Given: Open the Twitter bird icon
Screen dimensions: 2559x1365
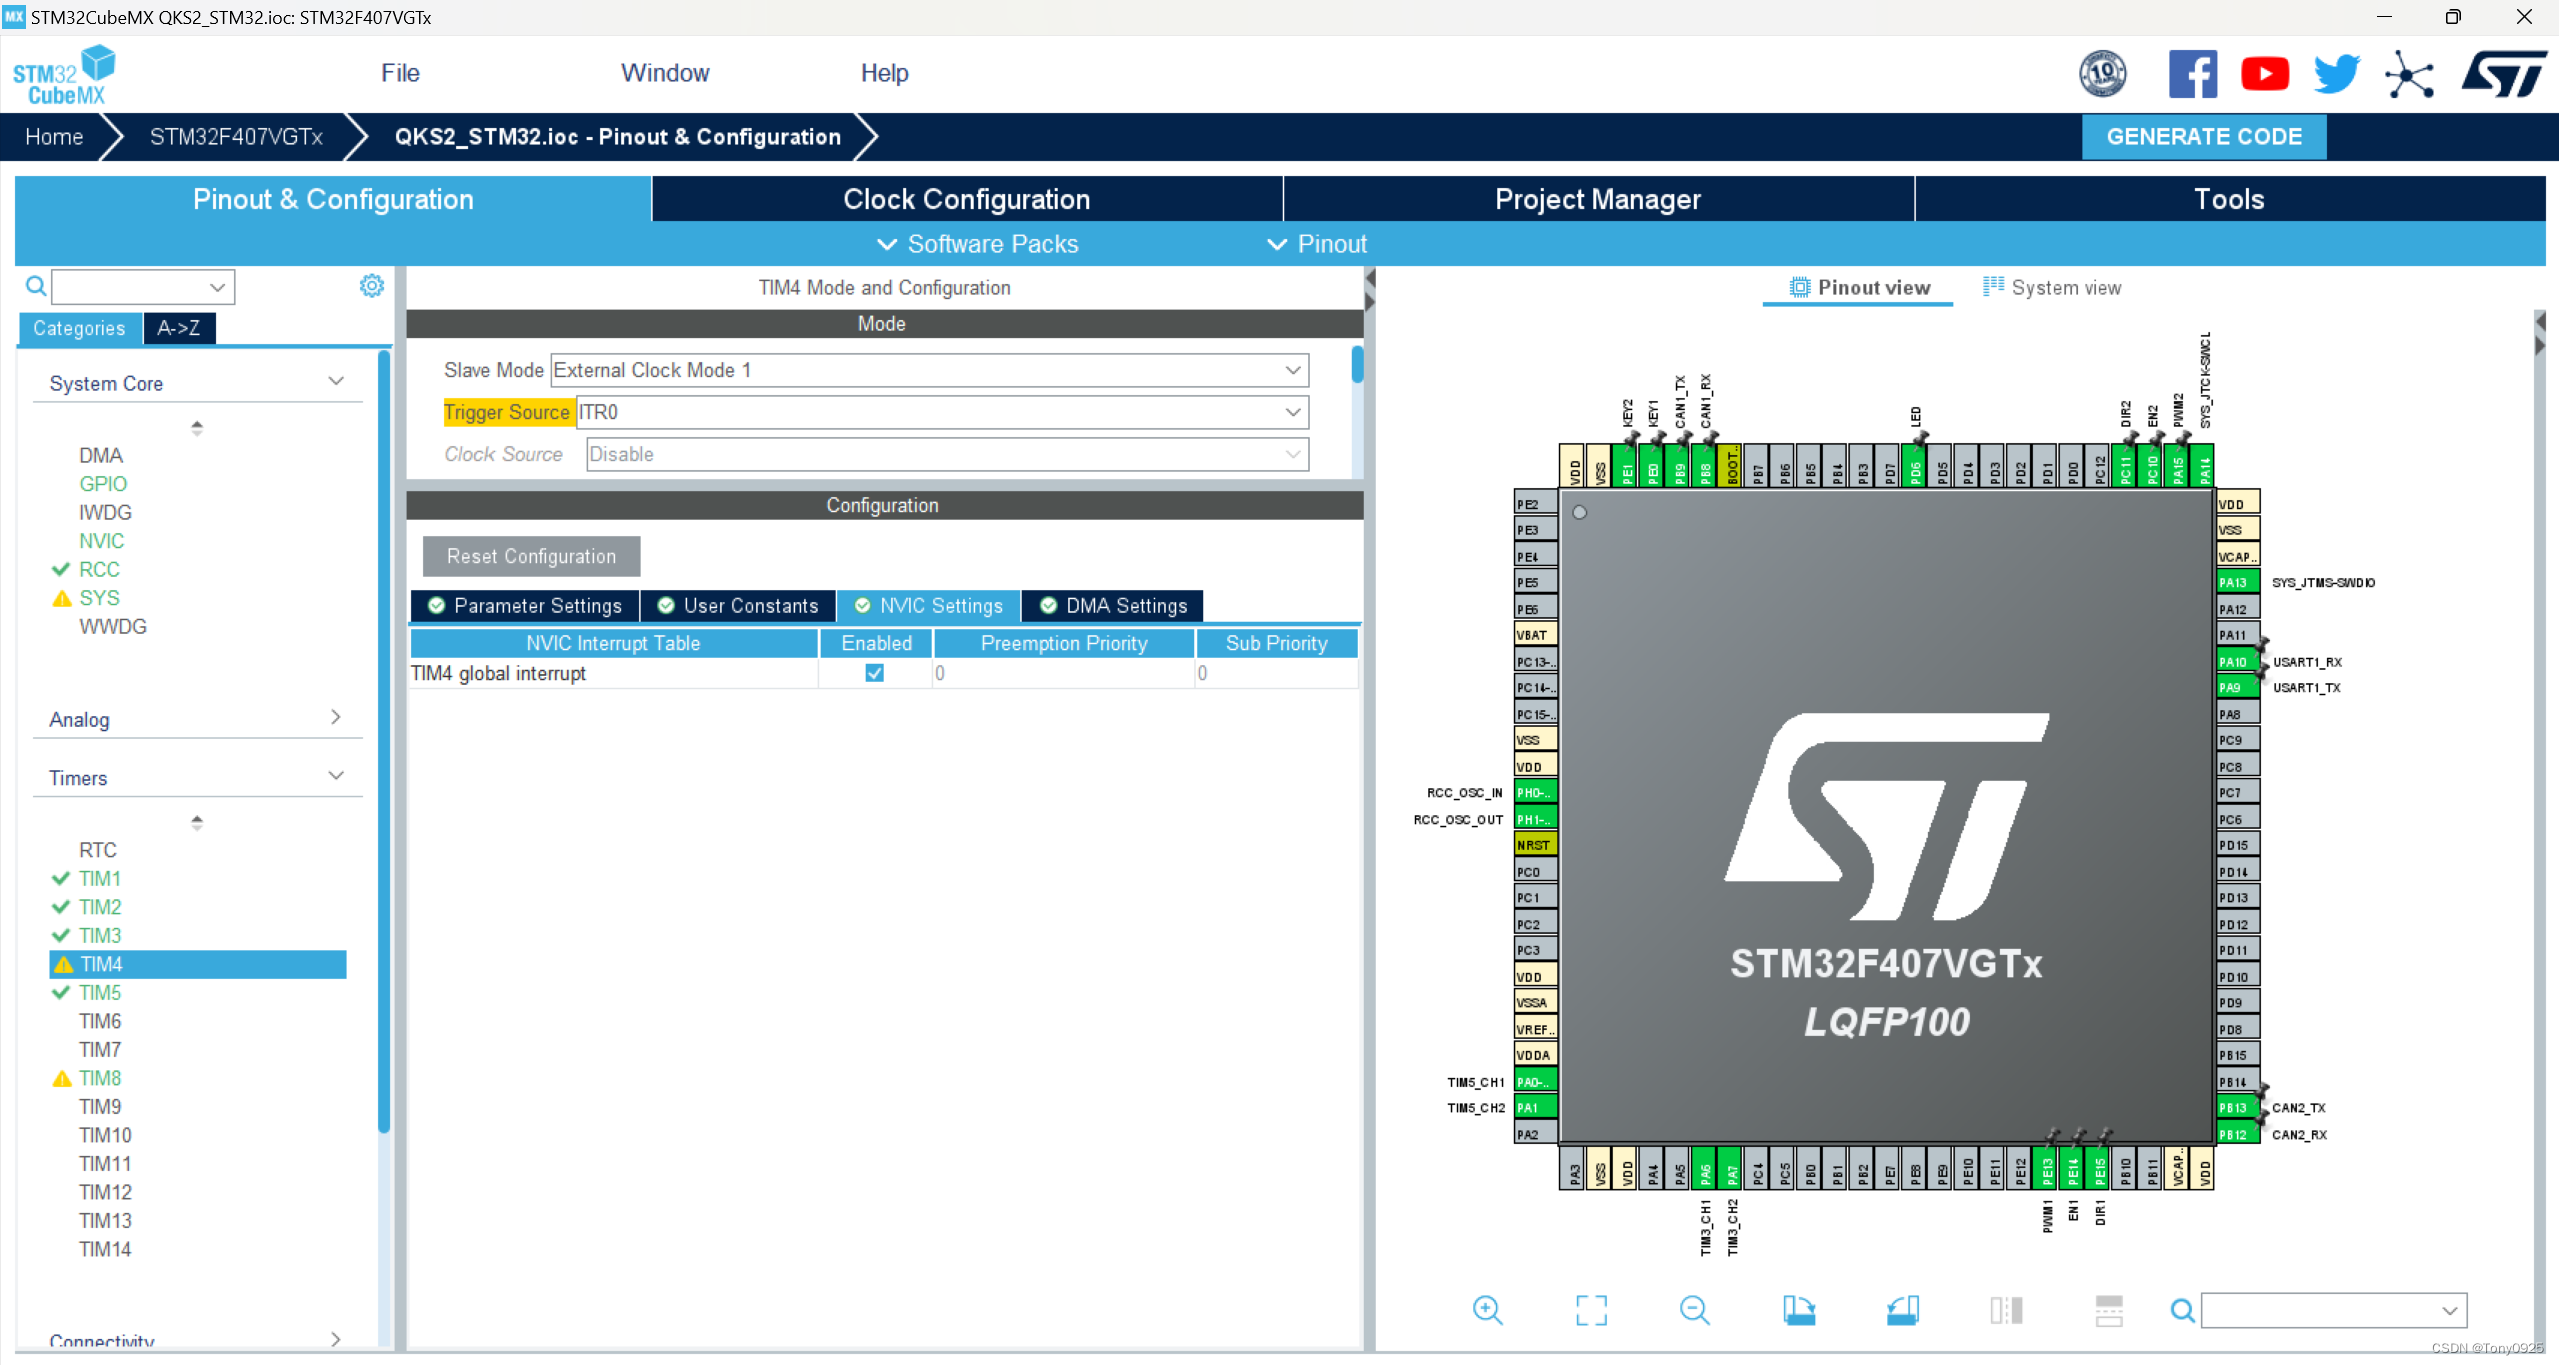Looking at the screenshot, I should (x=2336, y=74).
